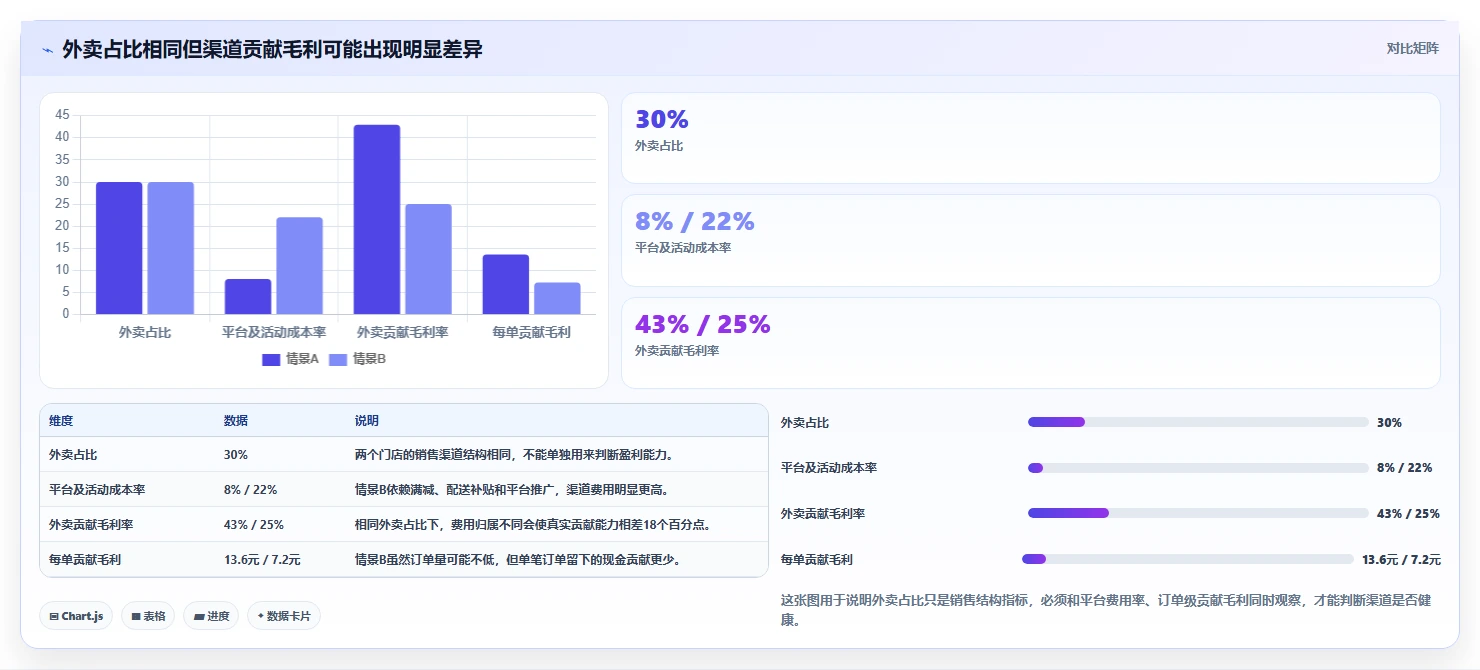Click the 情景A bar for 平台及活动成本率

tap(248, 296)
